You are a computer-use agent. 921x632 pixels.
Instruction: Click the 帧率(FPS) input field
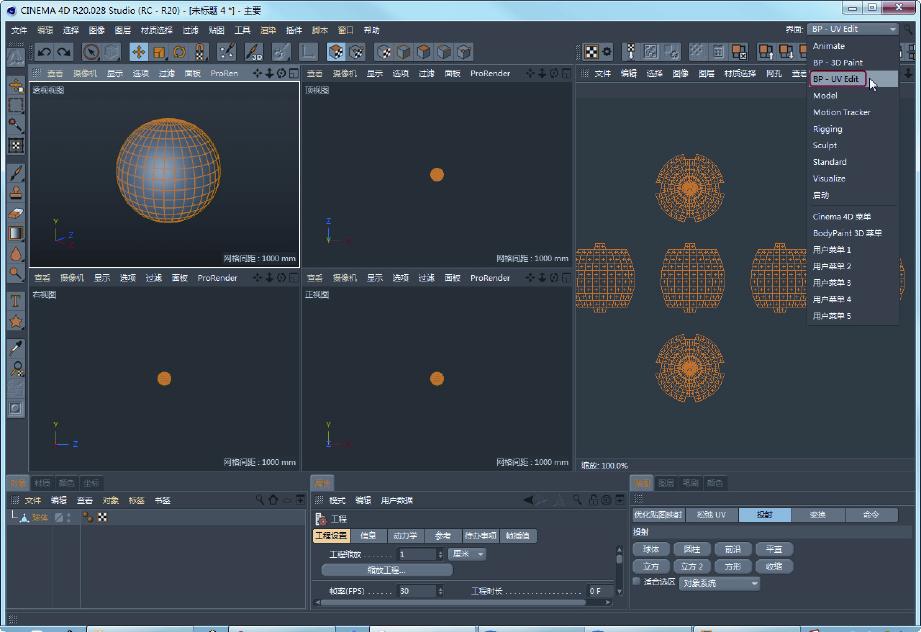pyautogui.click(x=415, y=591)
